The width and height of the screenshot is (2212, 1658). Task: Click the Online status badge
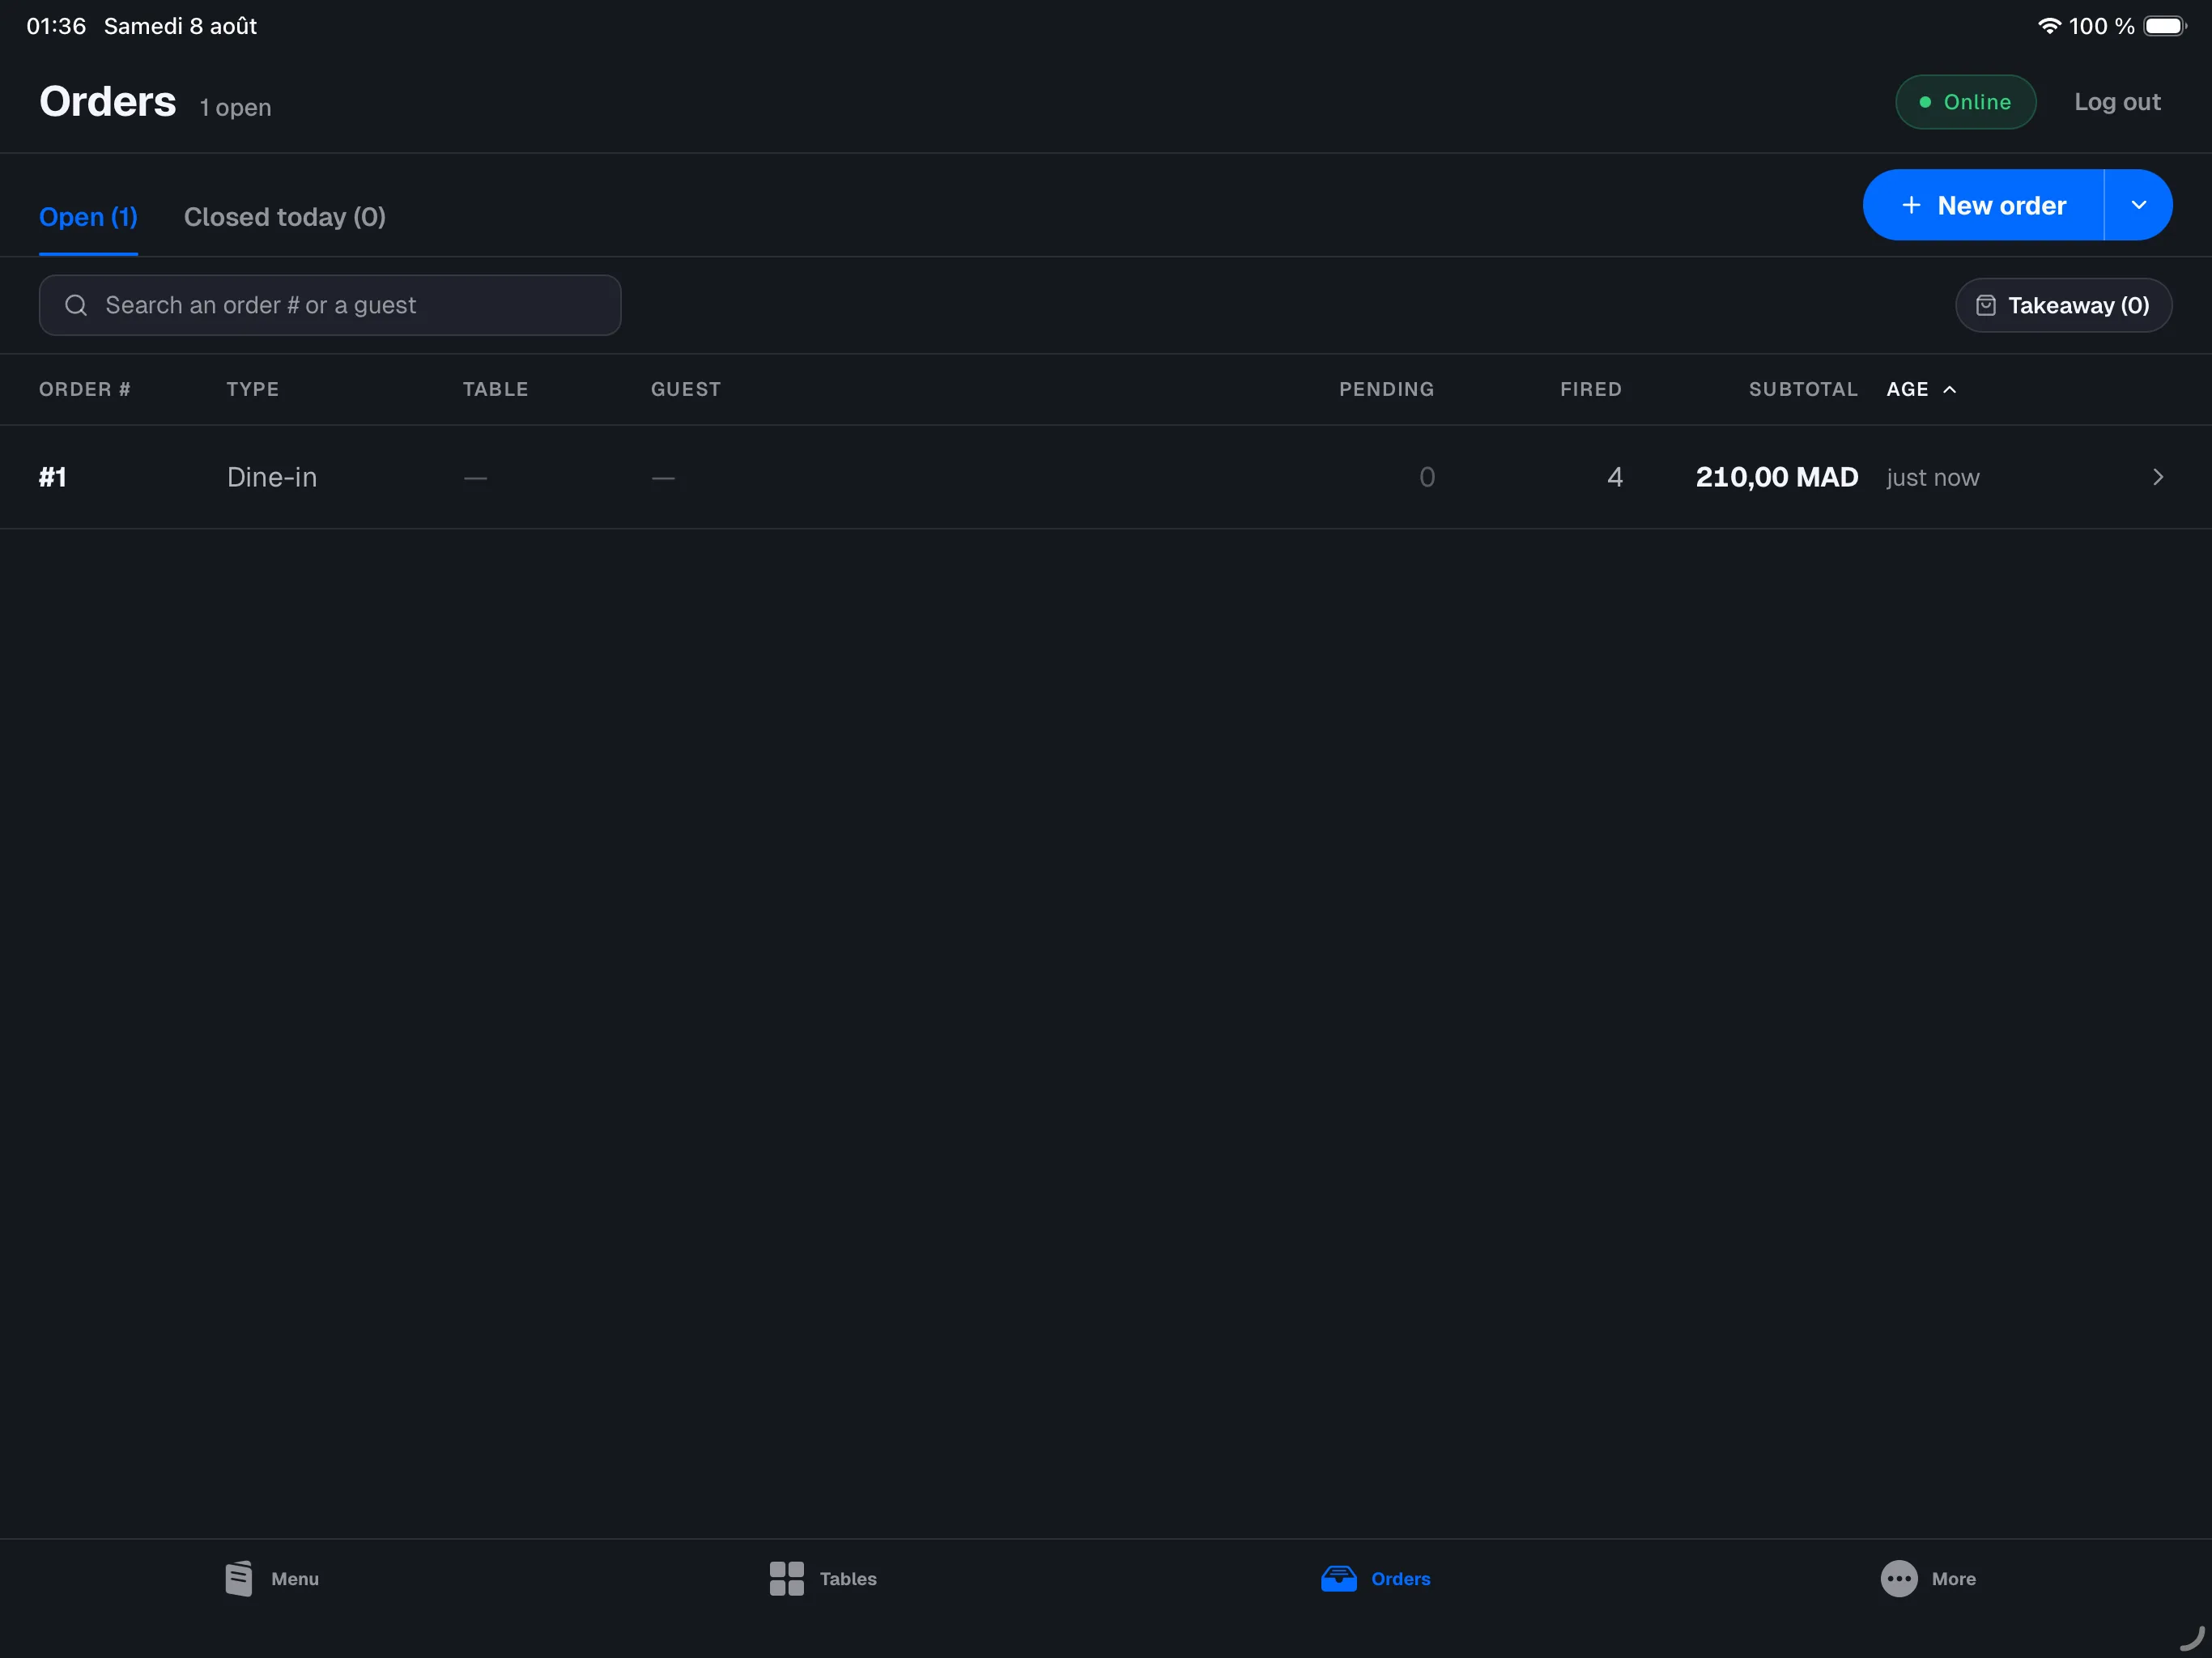1965,102
